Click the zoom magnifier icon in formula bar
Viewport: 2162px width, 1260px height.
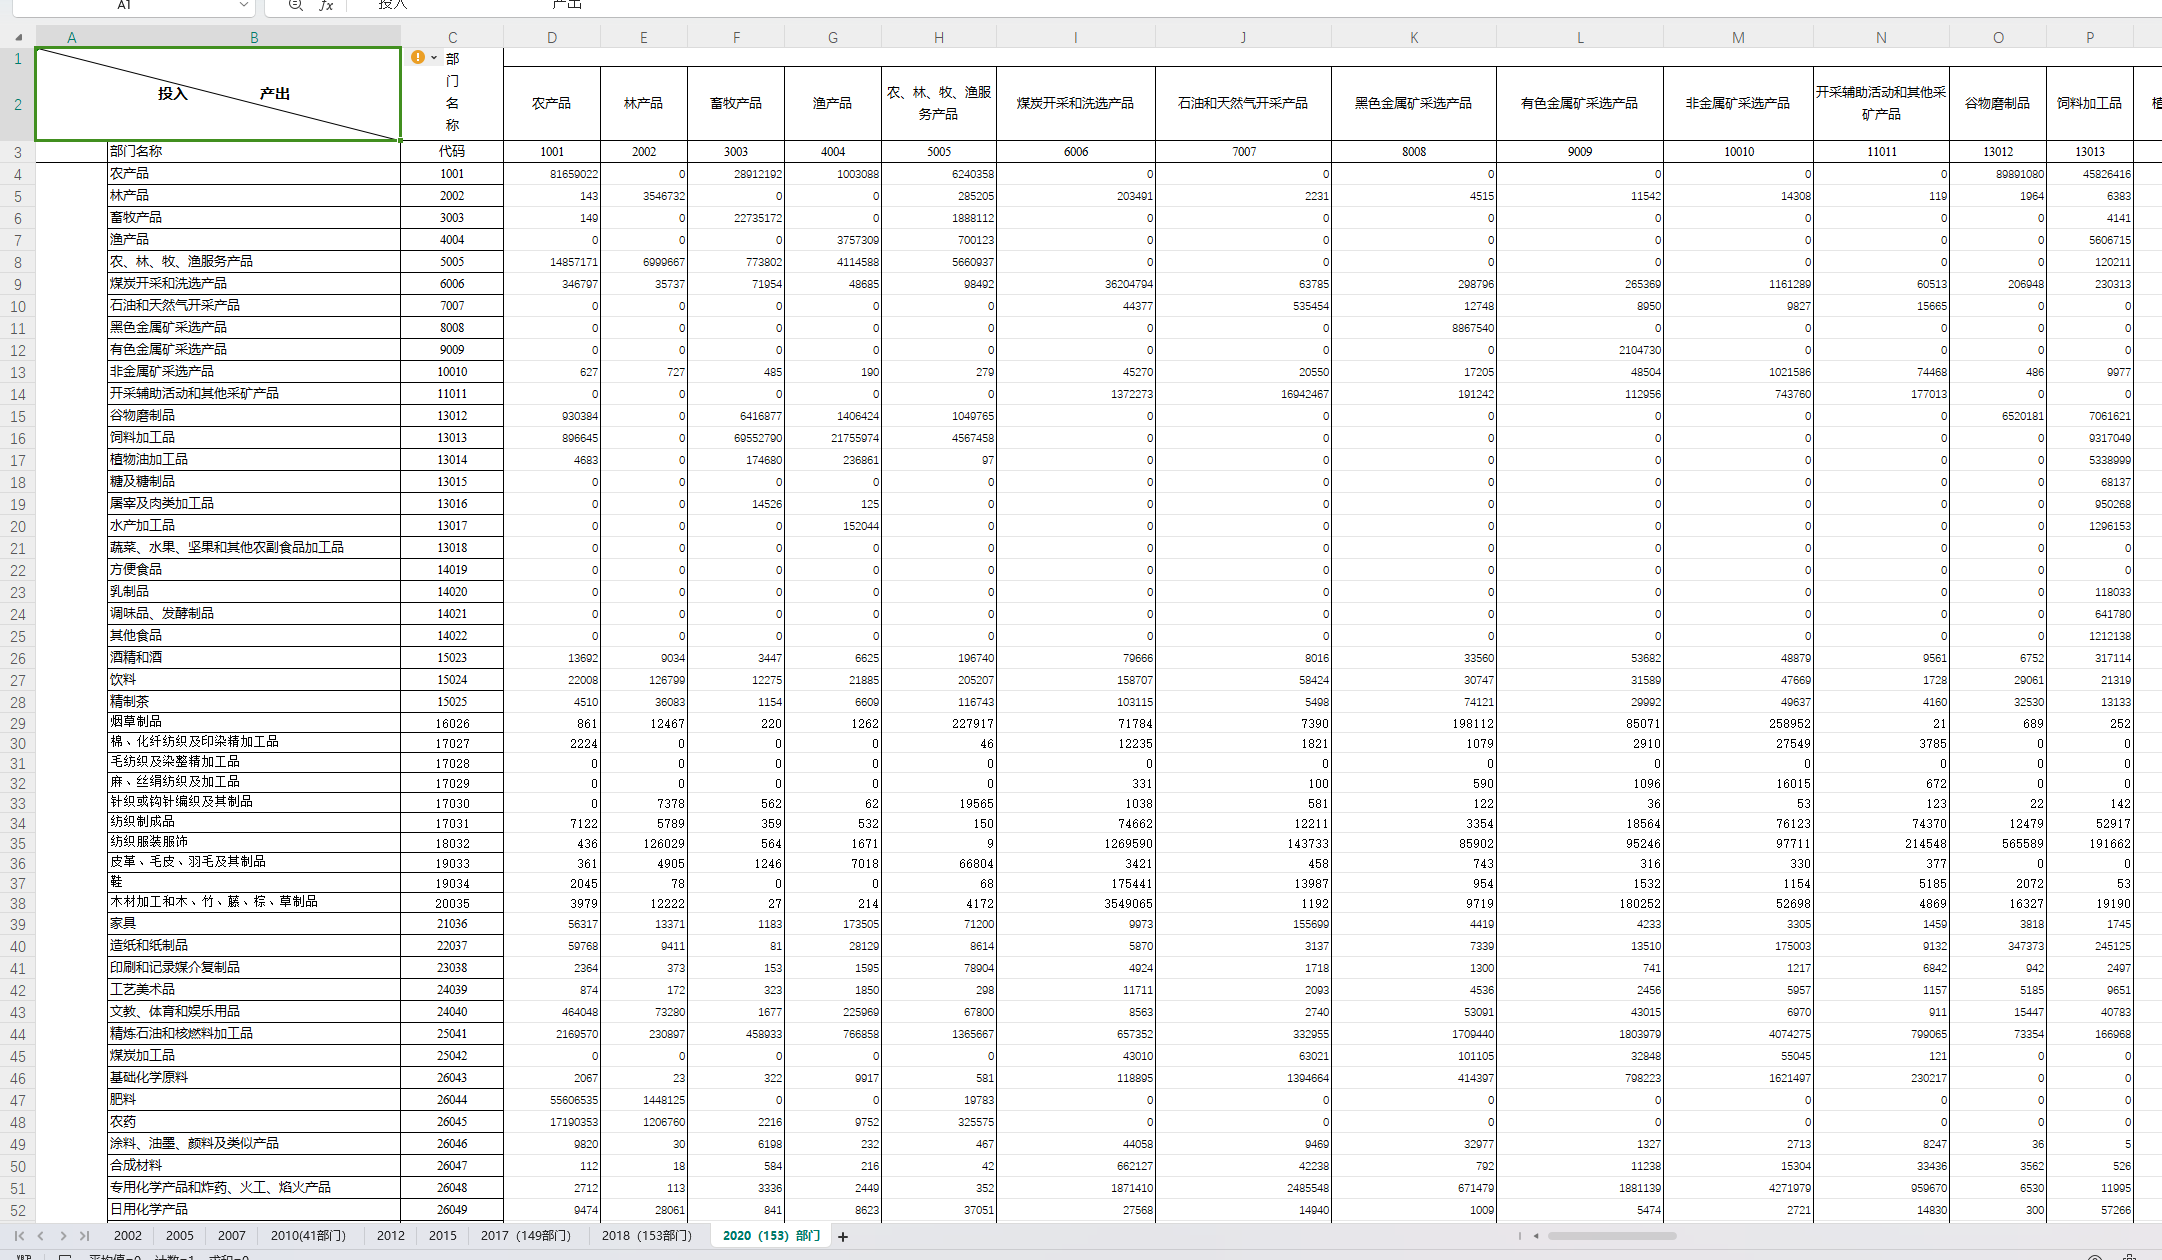(x=295, y=5)
